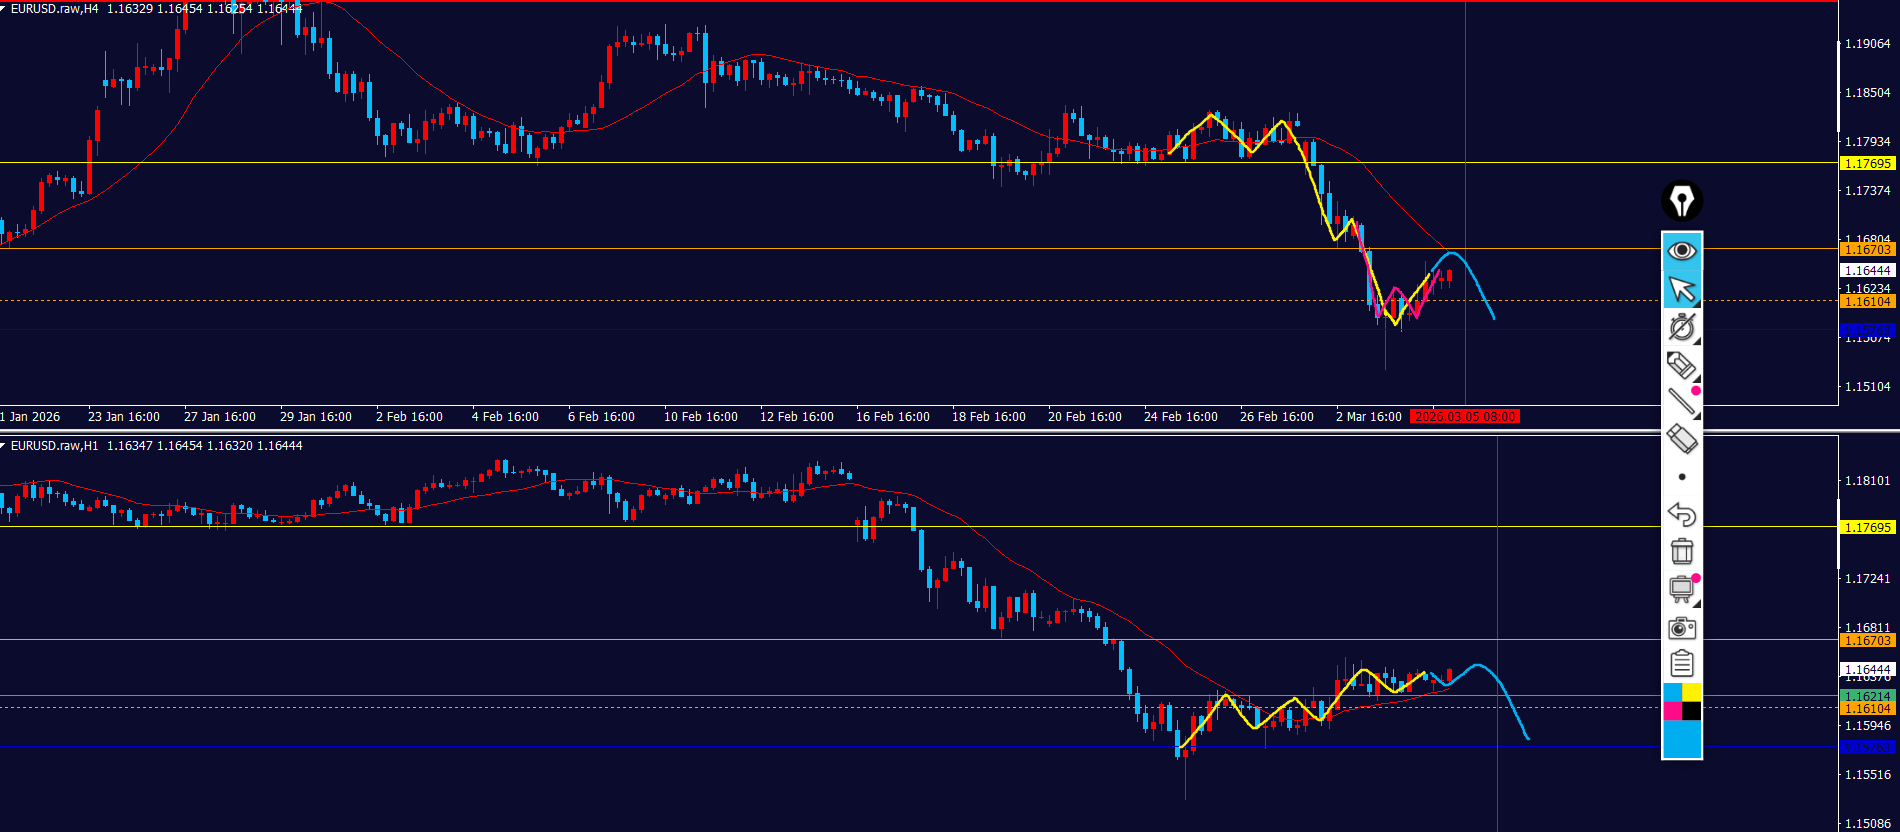
Task: Click the 1.17695 yellow price label on H4 chart
Action: tap(1867, 163)
